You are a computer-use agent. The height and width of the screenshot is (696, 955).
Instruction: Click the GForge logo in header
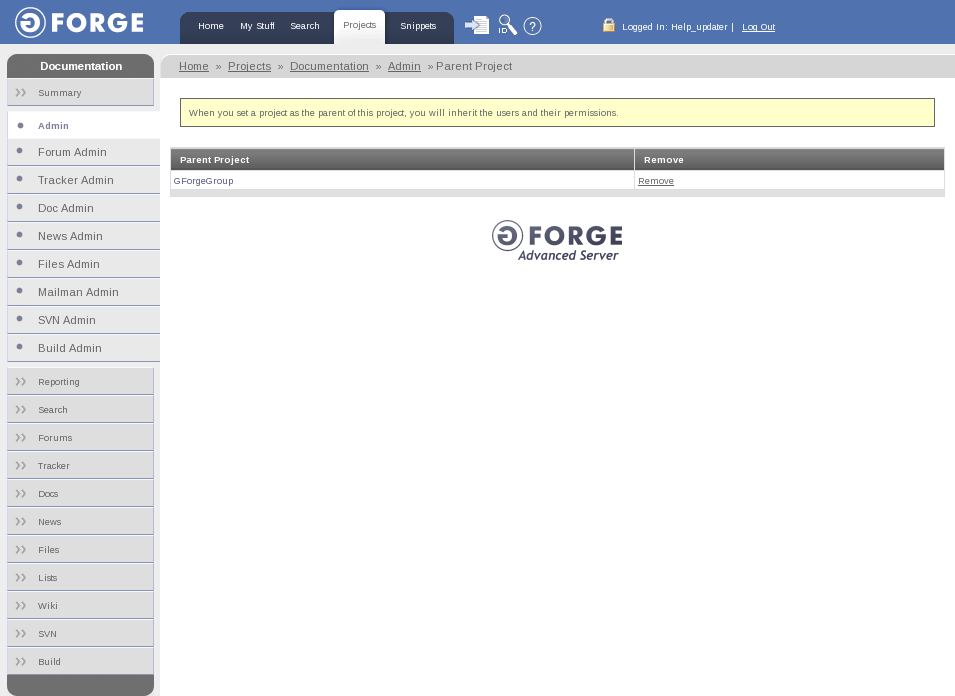pyautogui.click(x=79, y=23)
